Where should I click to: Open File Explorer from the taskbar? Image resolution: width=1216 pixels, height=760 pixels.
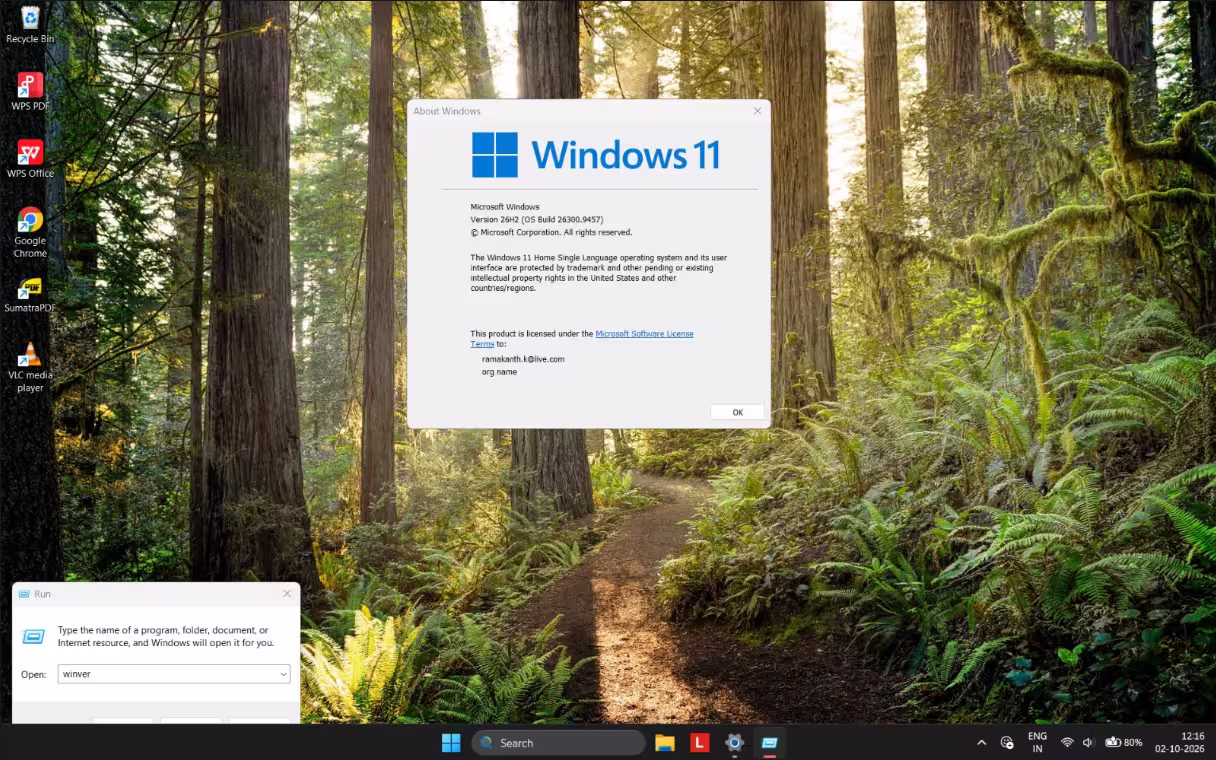(665, 743)
